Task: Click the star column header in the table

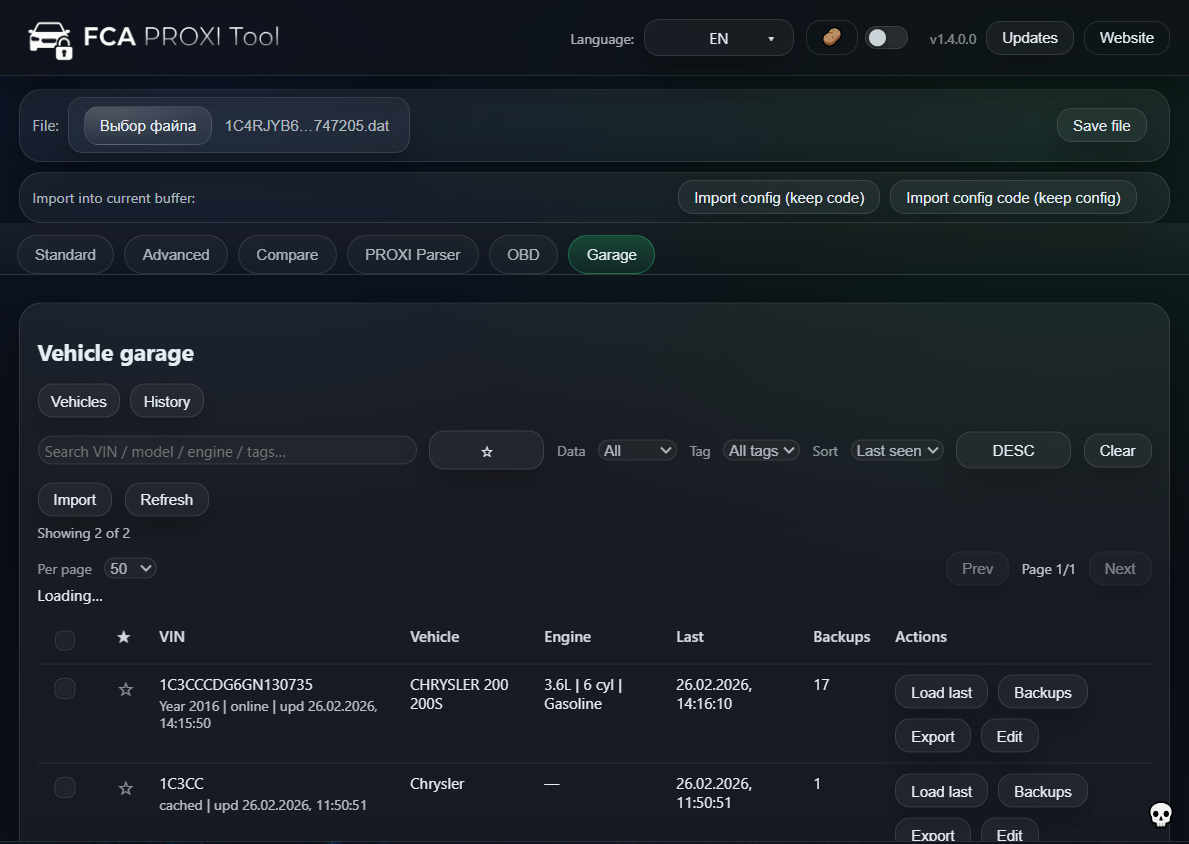Action: [123, 637]
